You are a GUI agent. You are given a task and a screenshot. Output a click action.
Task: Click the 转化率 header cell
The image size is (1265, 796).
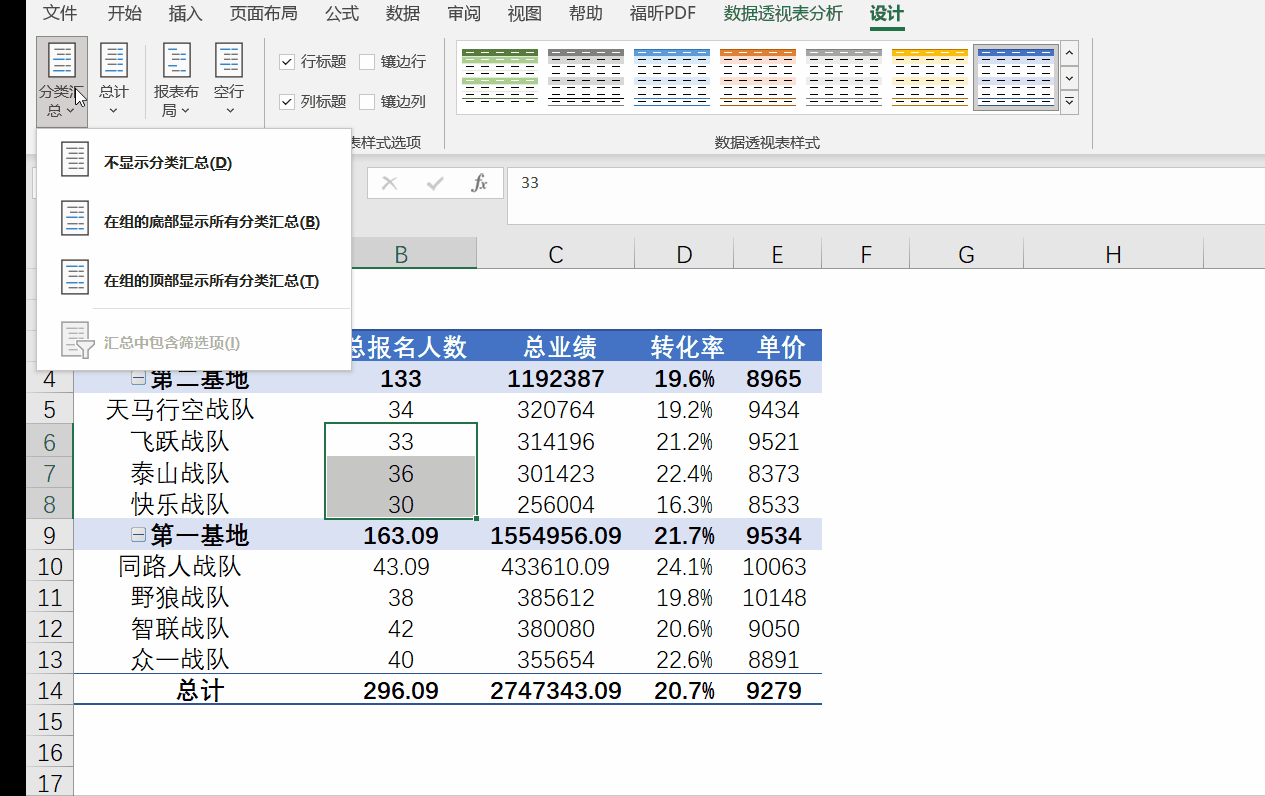[684, 347]
